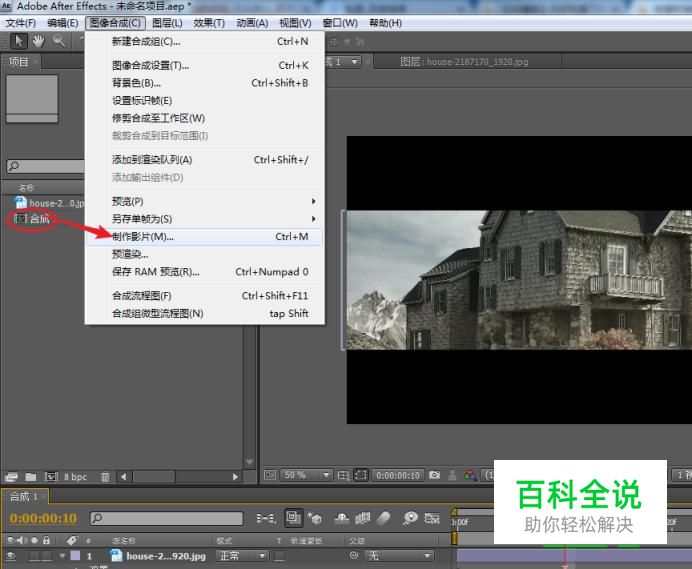Viewport: 692px width, 569px height.
Task: Toggle the 8 bpc color depth
Action: [x=75, y=477]
